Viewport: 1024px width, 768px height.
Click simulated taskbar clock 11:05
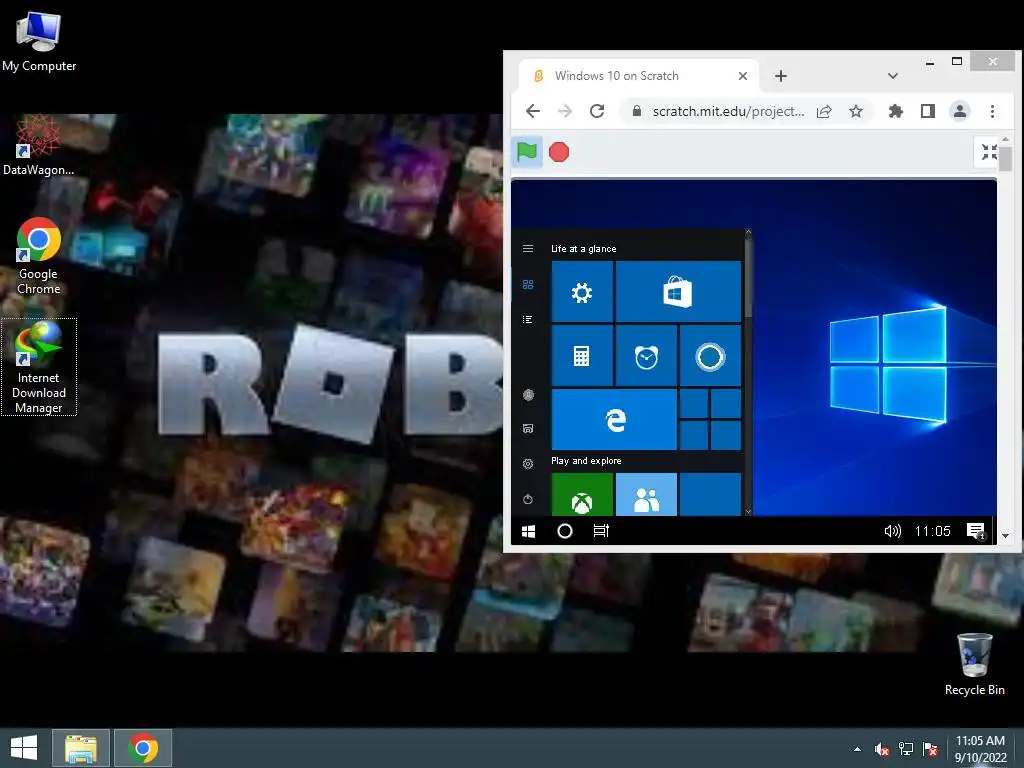point(933,532)
